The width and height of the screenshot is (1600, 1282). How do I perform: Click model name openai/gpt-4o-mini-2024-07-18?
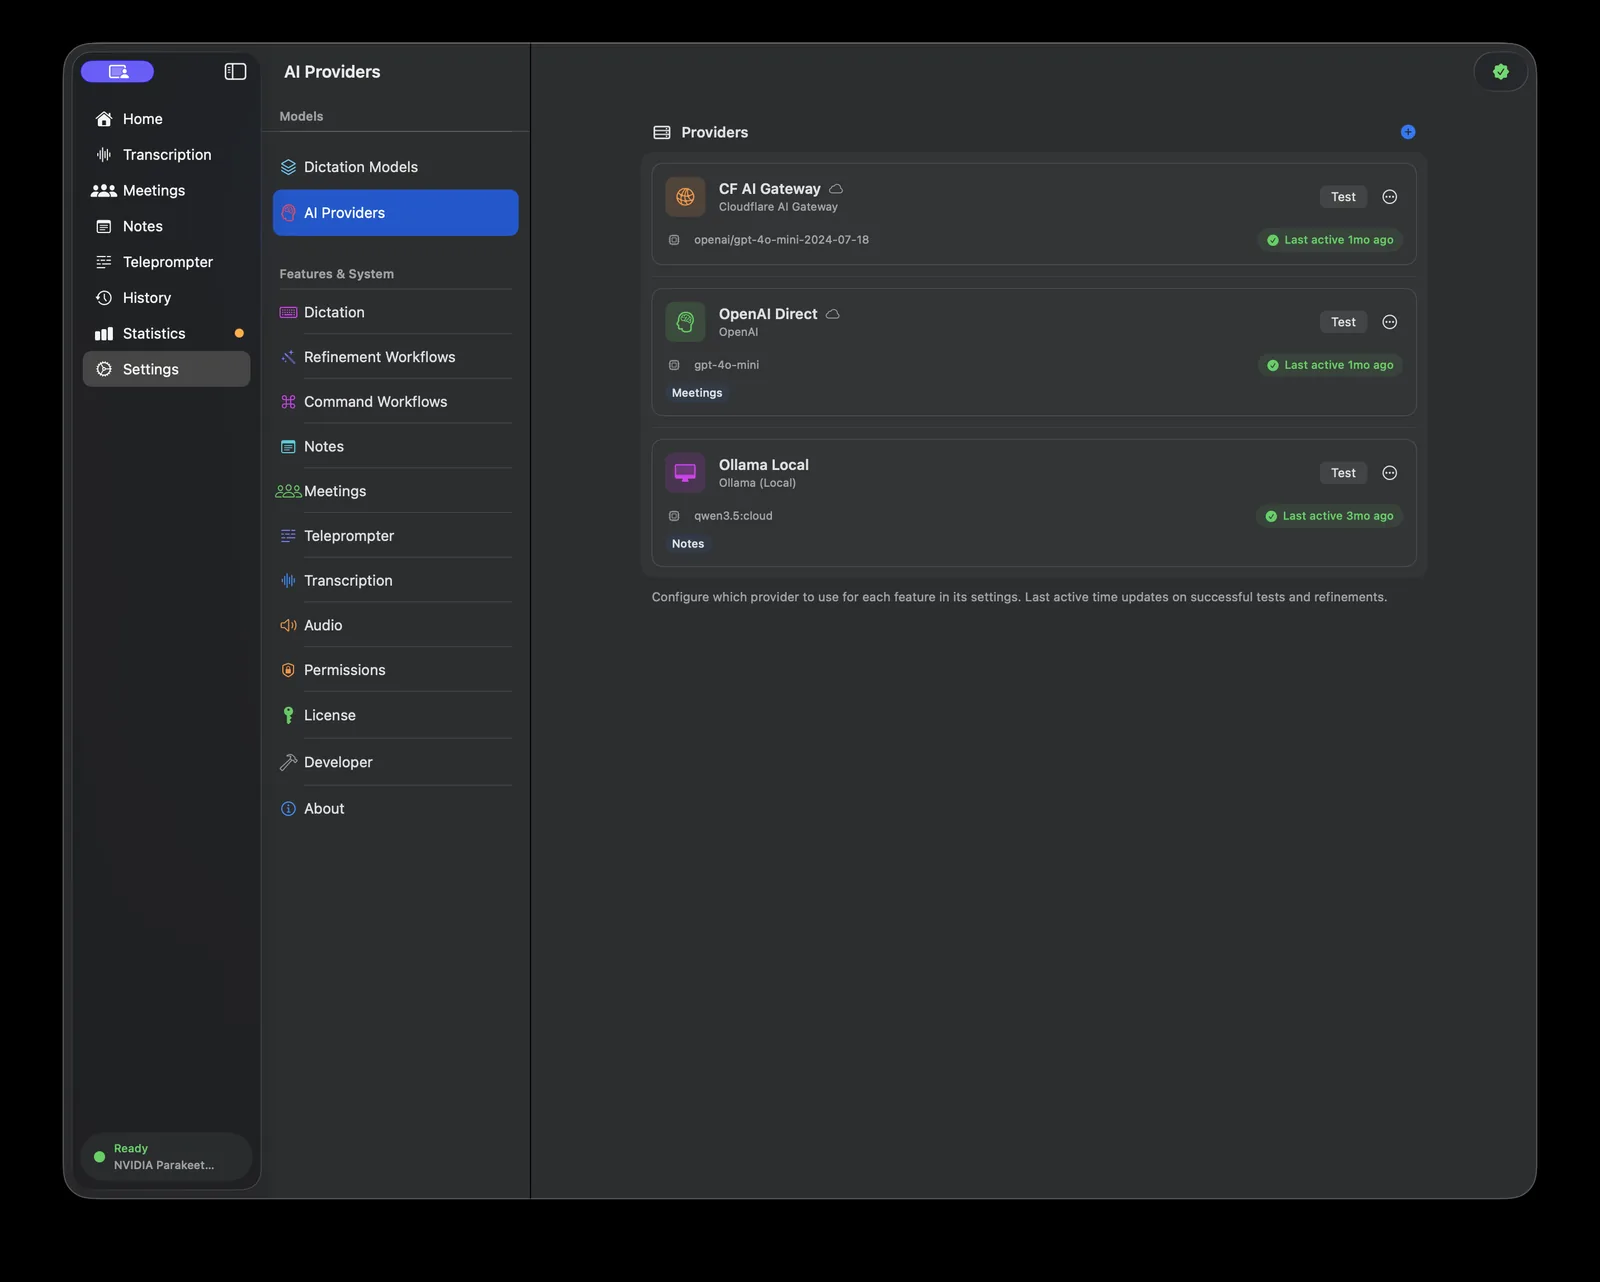click(x=781, y=240)
